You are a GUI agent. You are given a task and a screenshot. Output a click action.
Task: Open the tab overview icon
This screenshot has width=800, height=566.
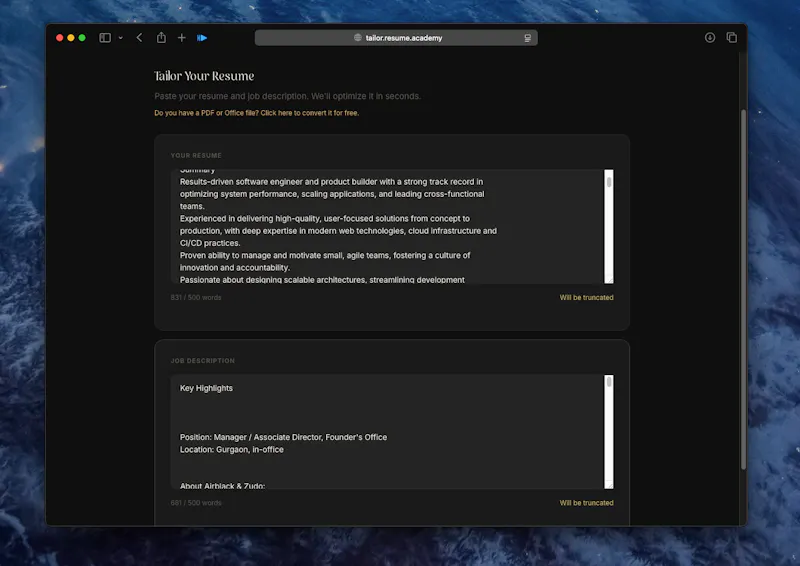pos(732,38)
